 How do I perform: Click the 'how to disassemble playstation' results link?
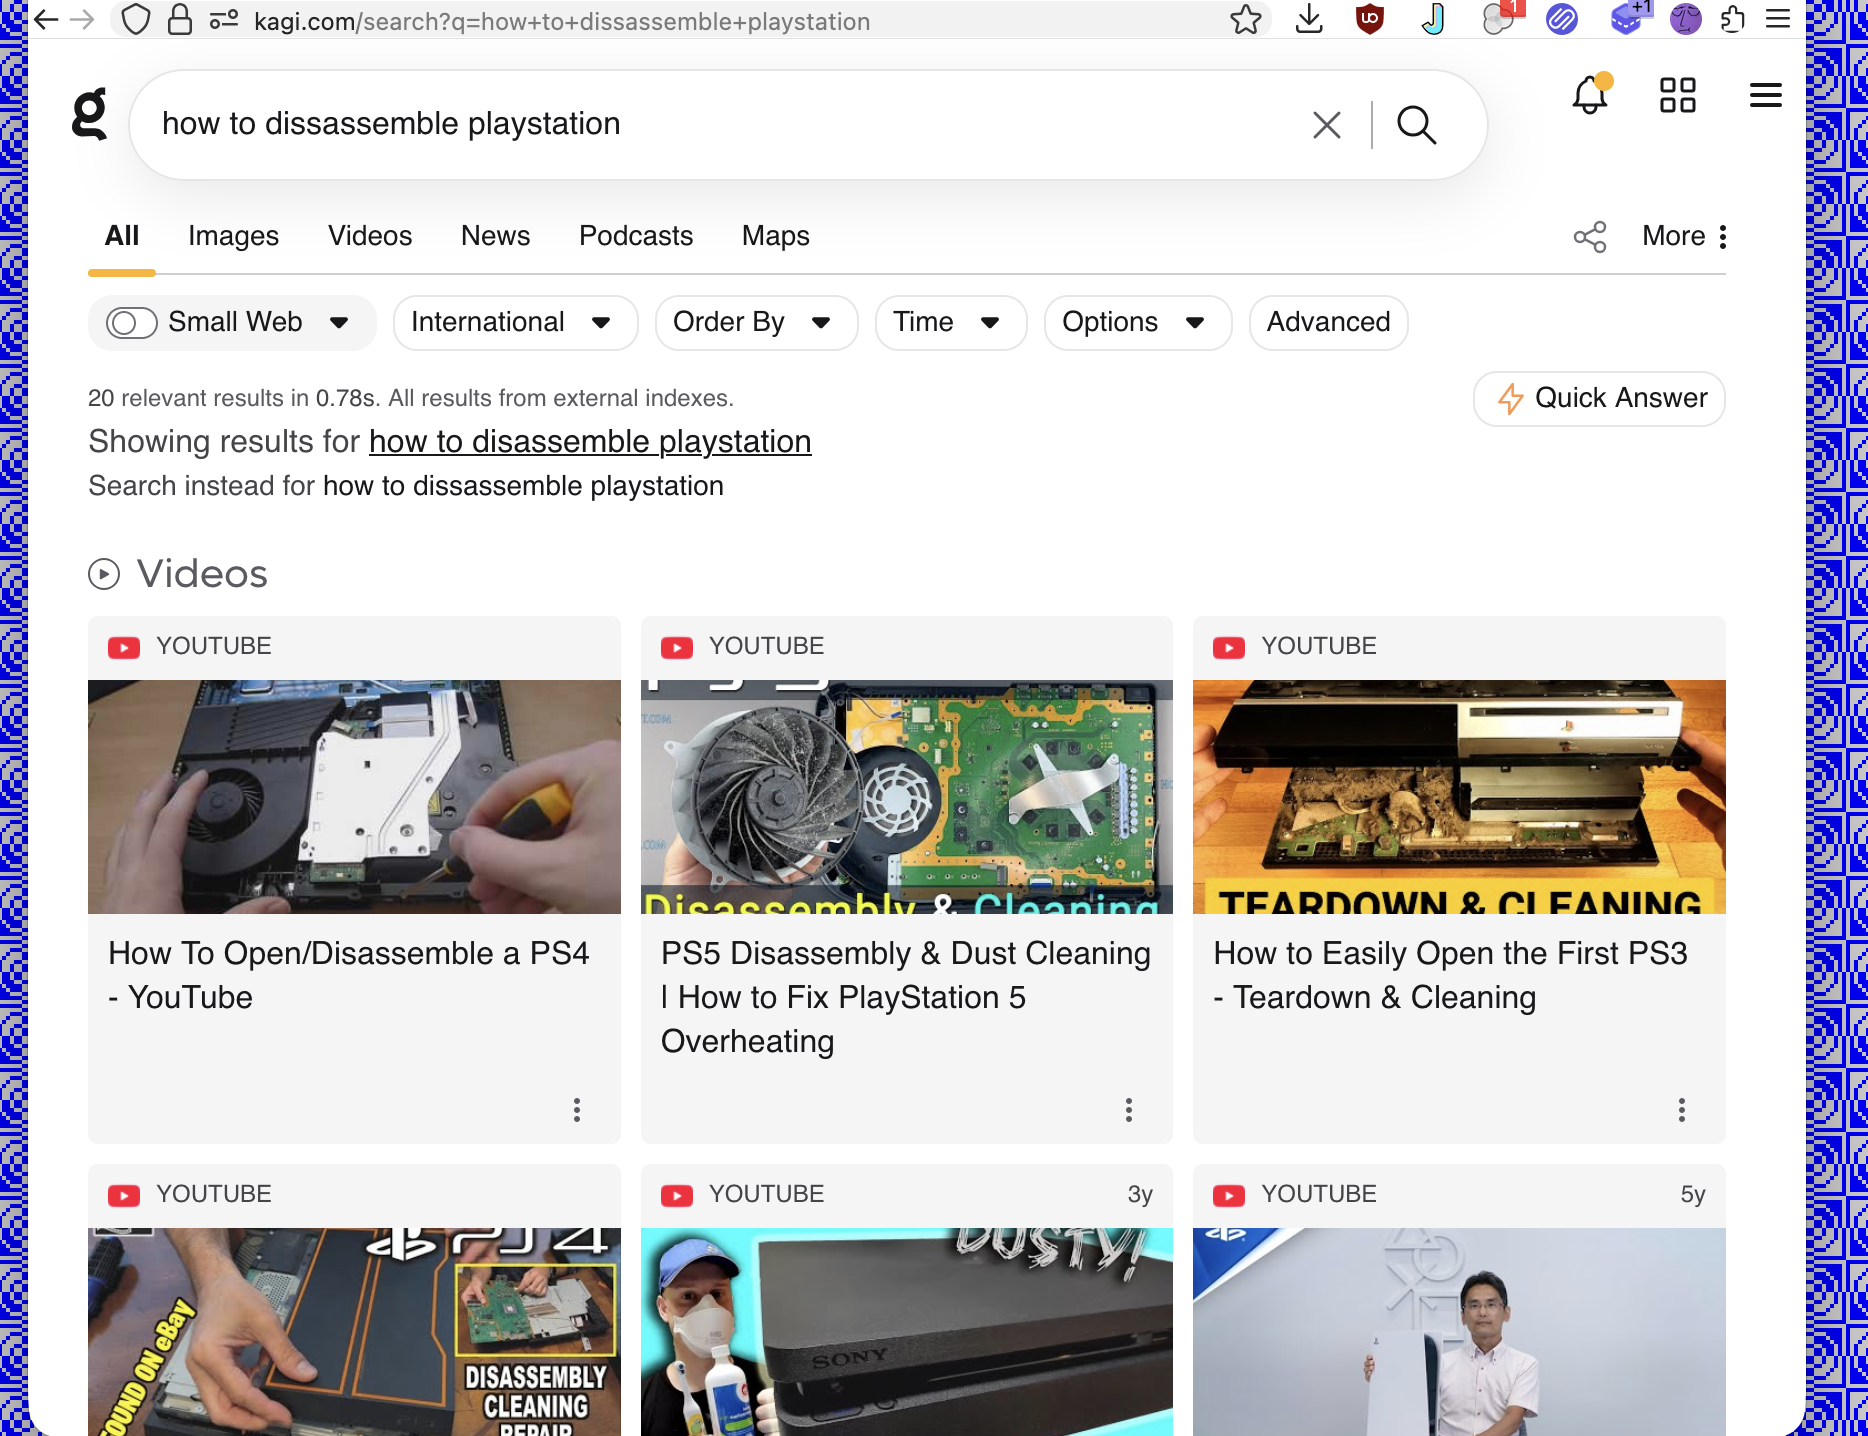coord(589,441)
